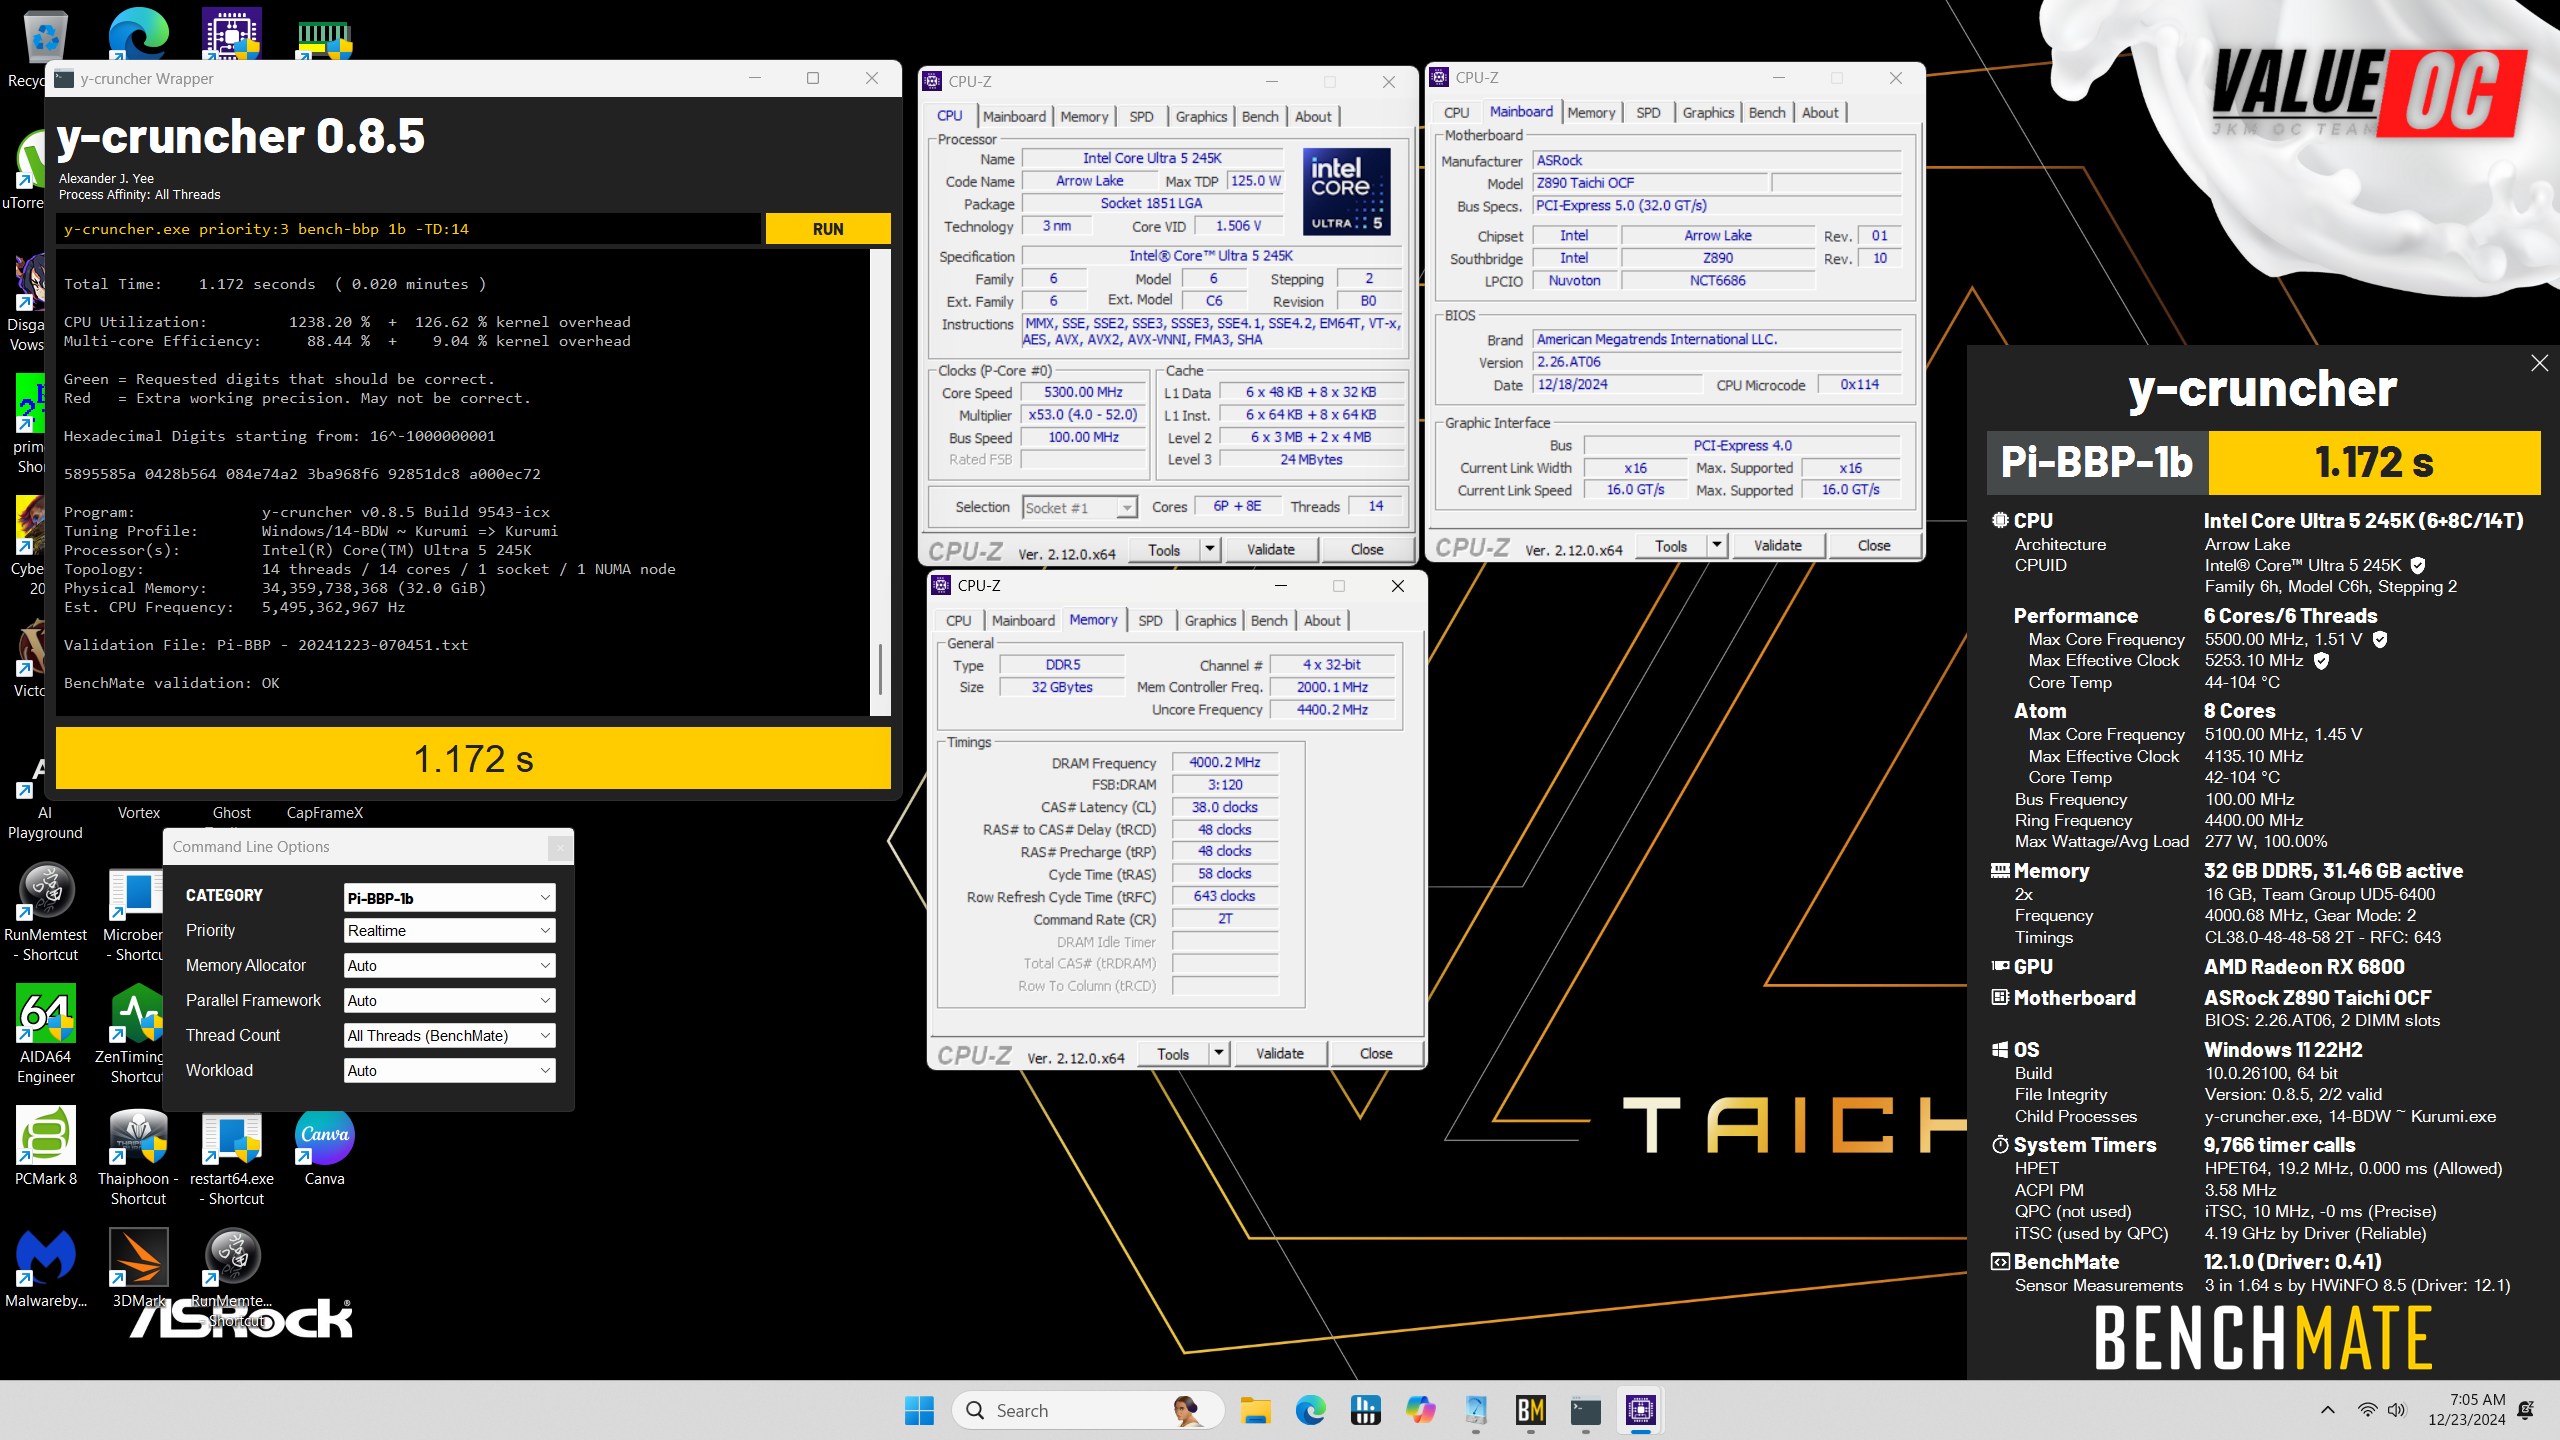Open the 3DMark desktop icon
This screenshot has height=1440, width=2560.
pyautogui.click(x=138, y=1268)
